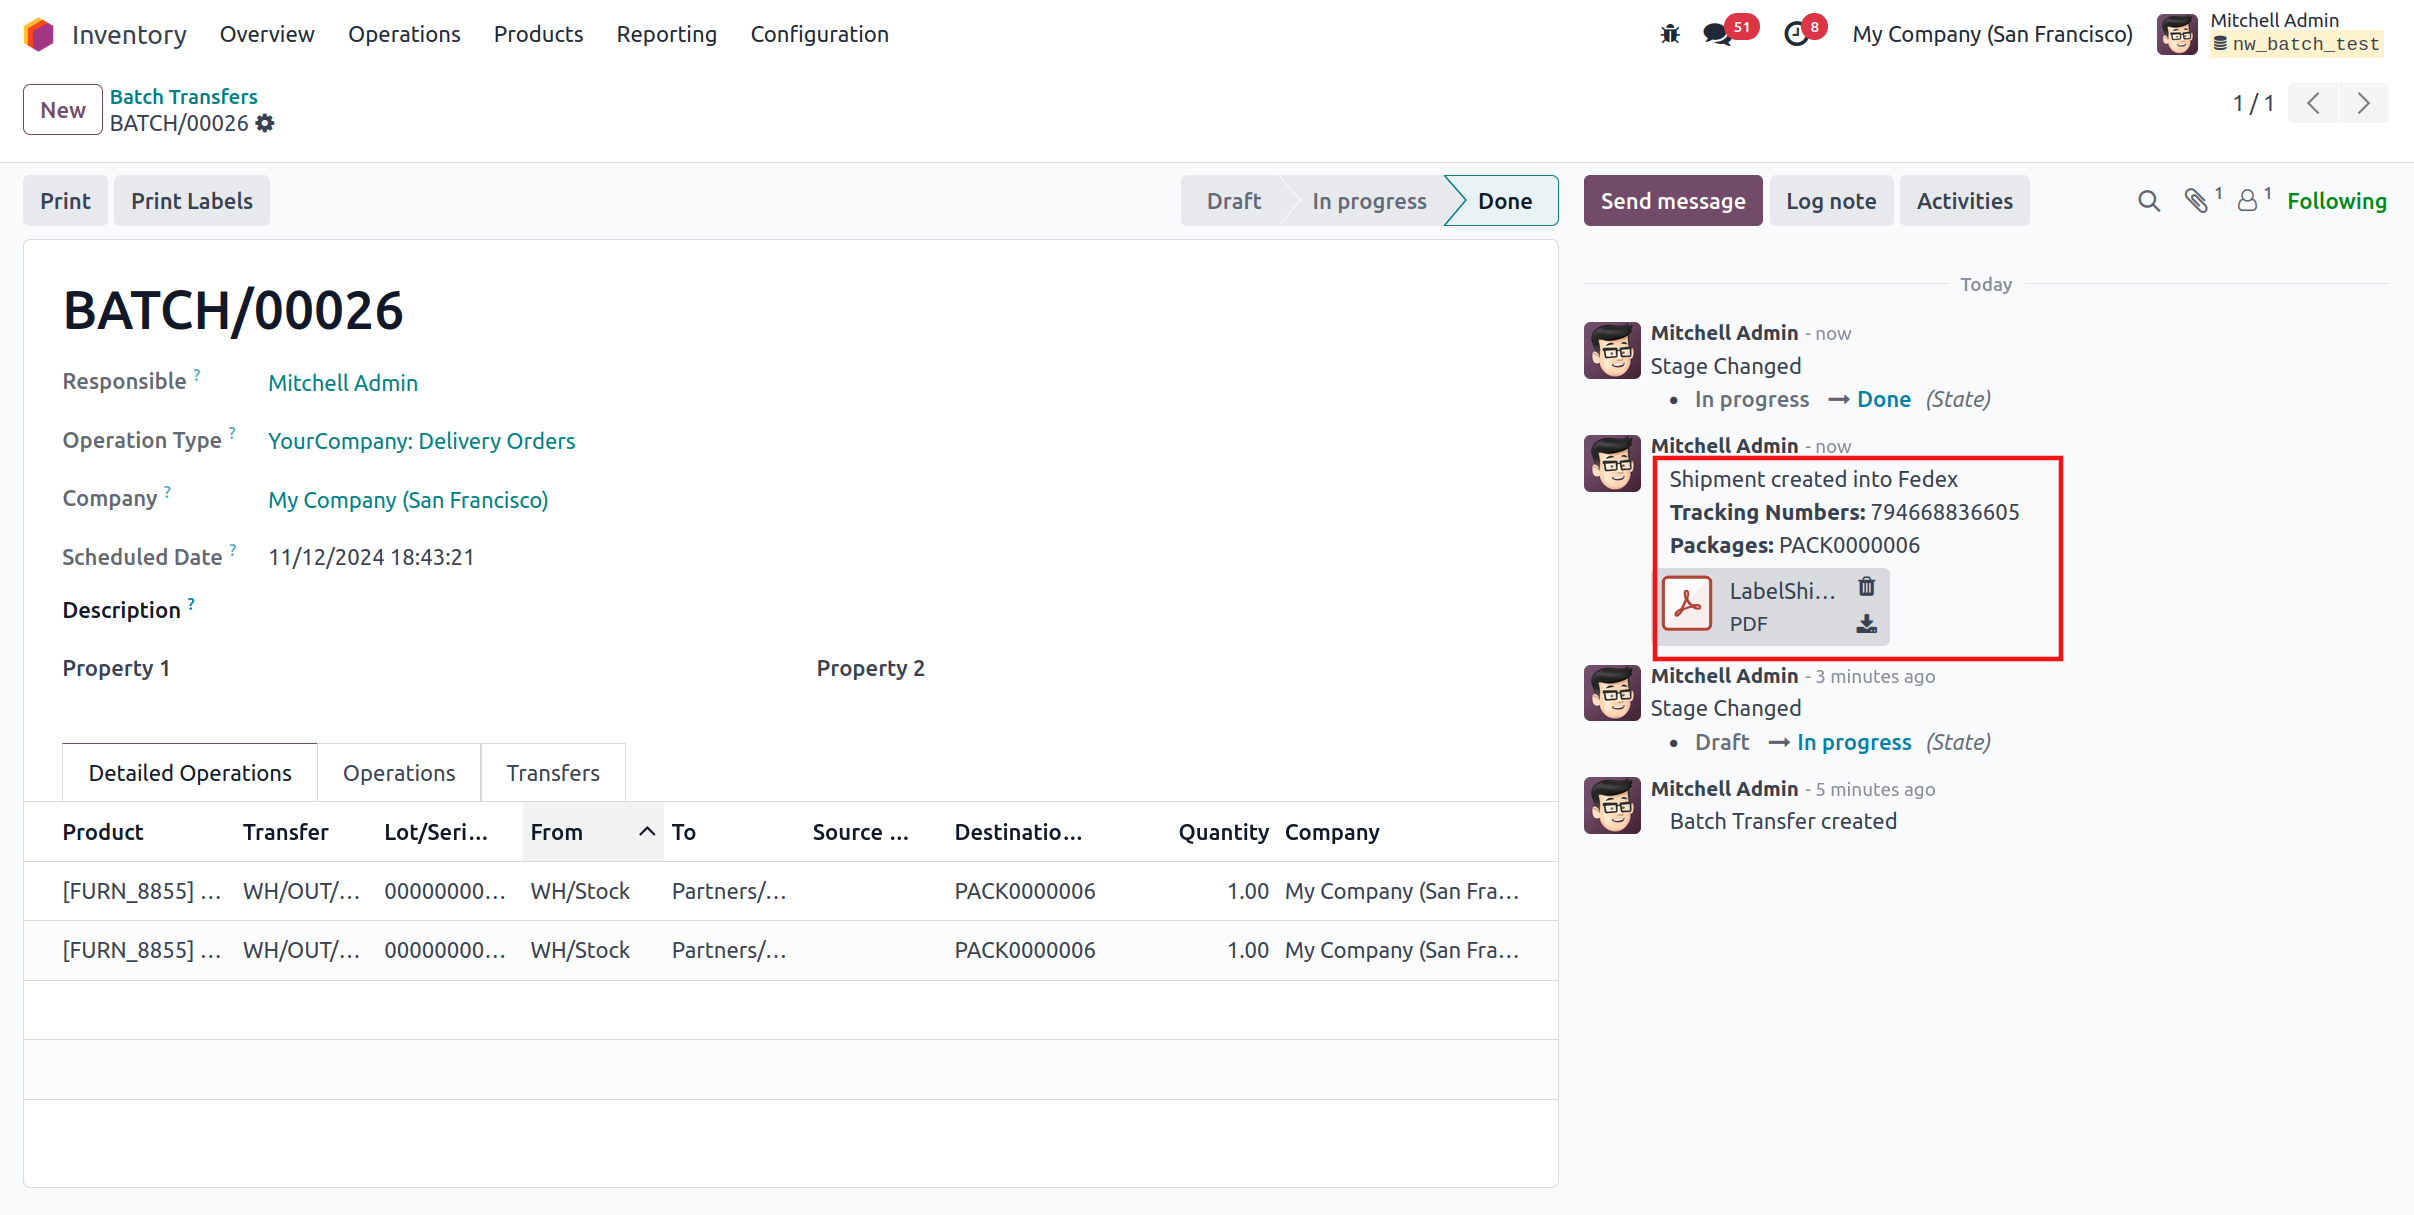Click the debug bug icon
The width and height of the screenshot is (2414, 1215).
pos(1669,34)
